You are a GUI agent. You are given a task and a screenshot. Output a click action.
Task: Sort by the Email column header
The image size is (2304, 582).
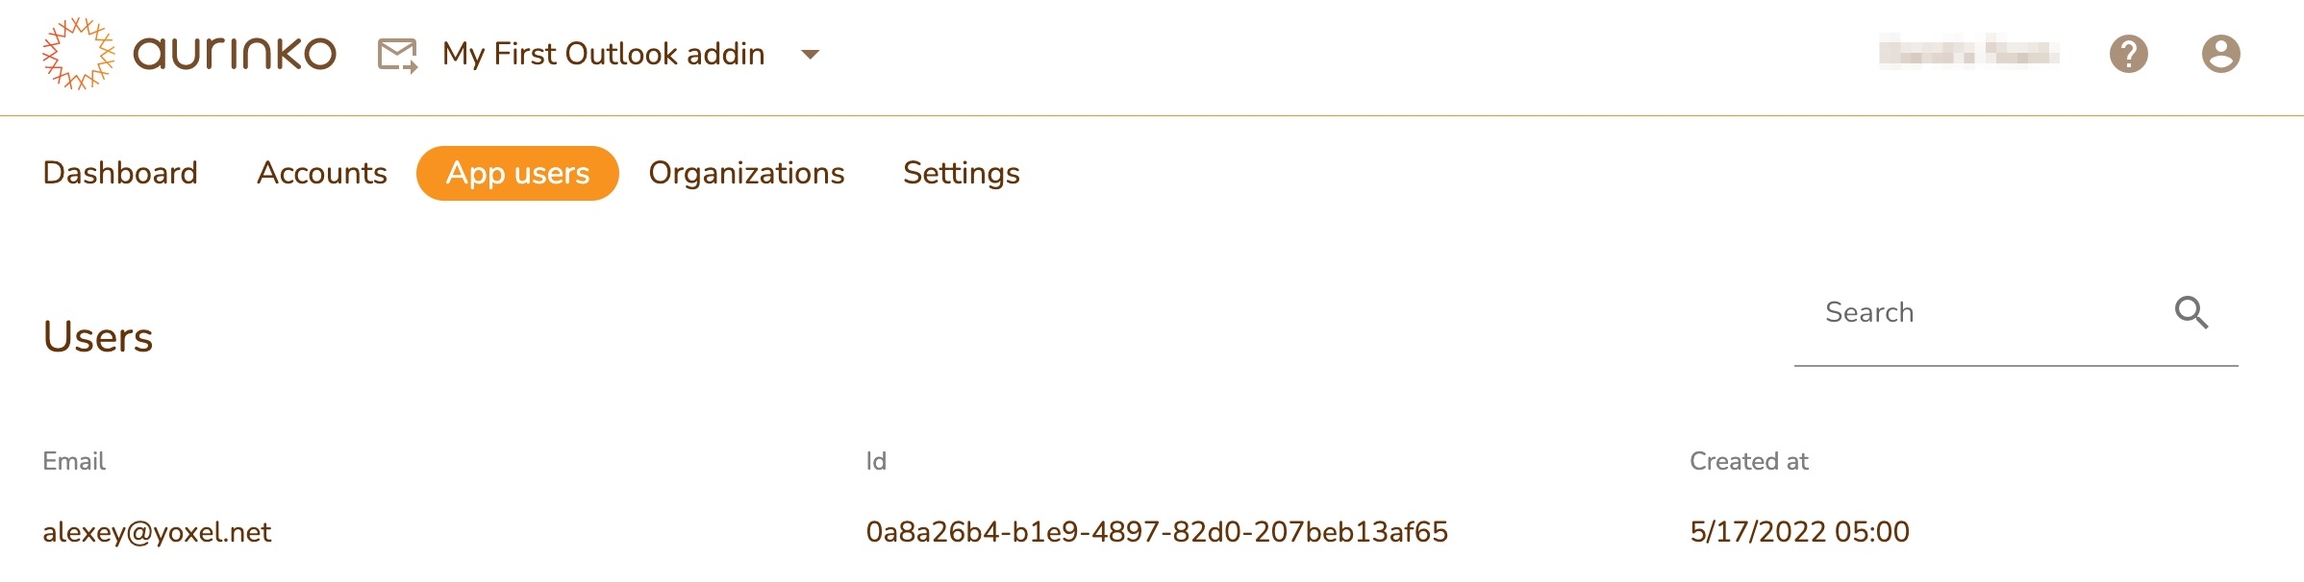pos(74,461)
